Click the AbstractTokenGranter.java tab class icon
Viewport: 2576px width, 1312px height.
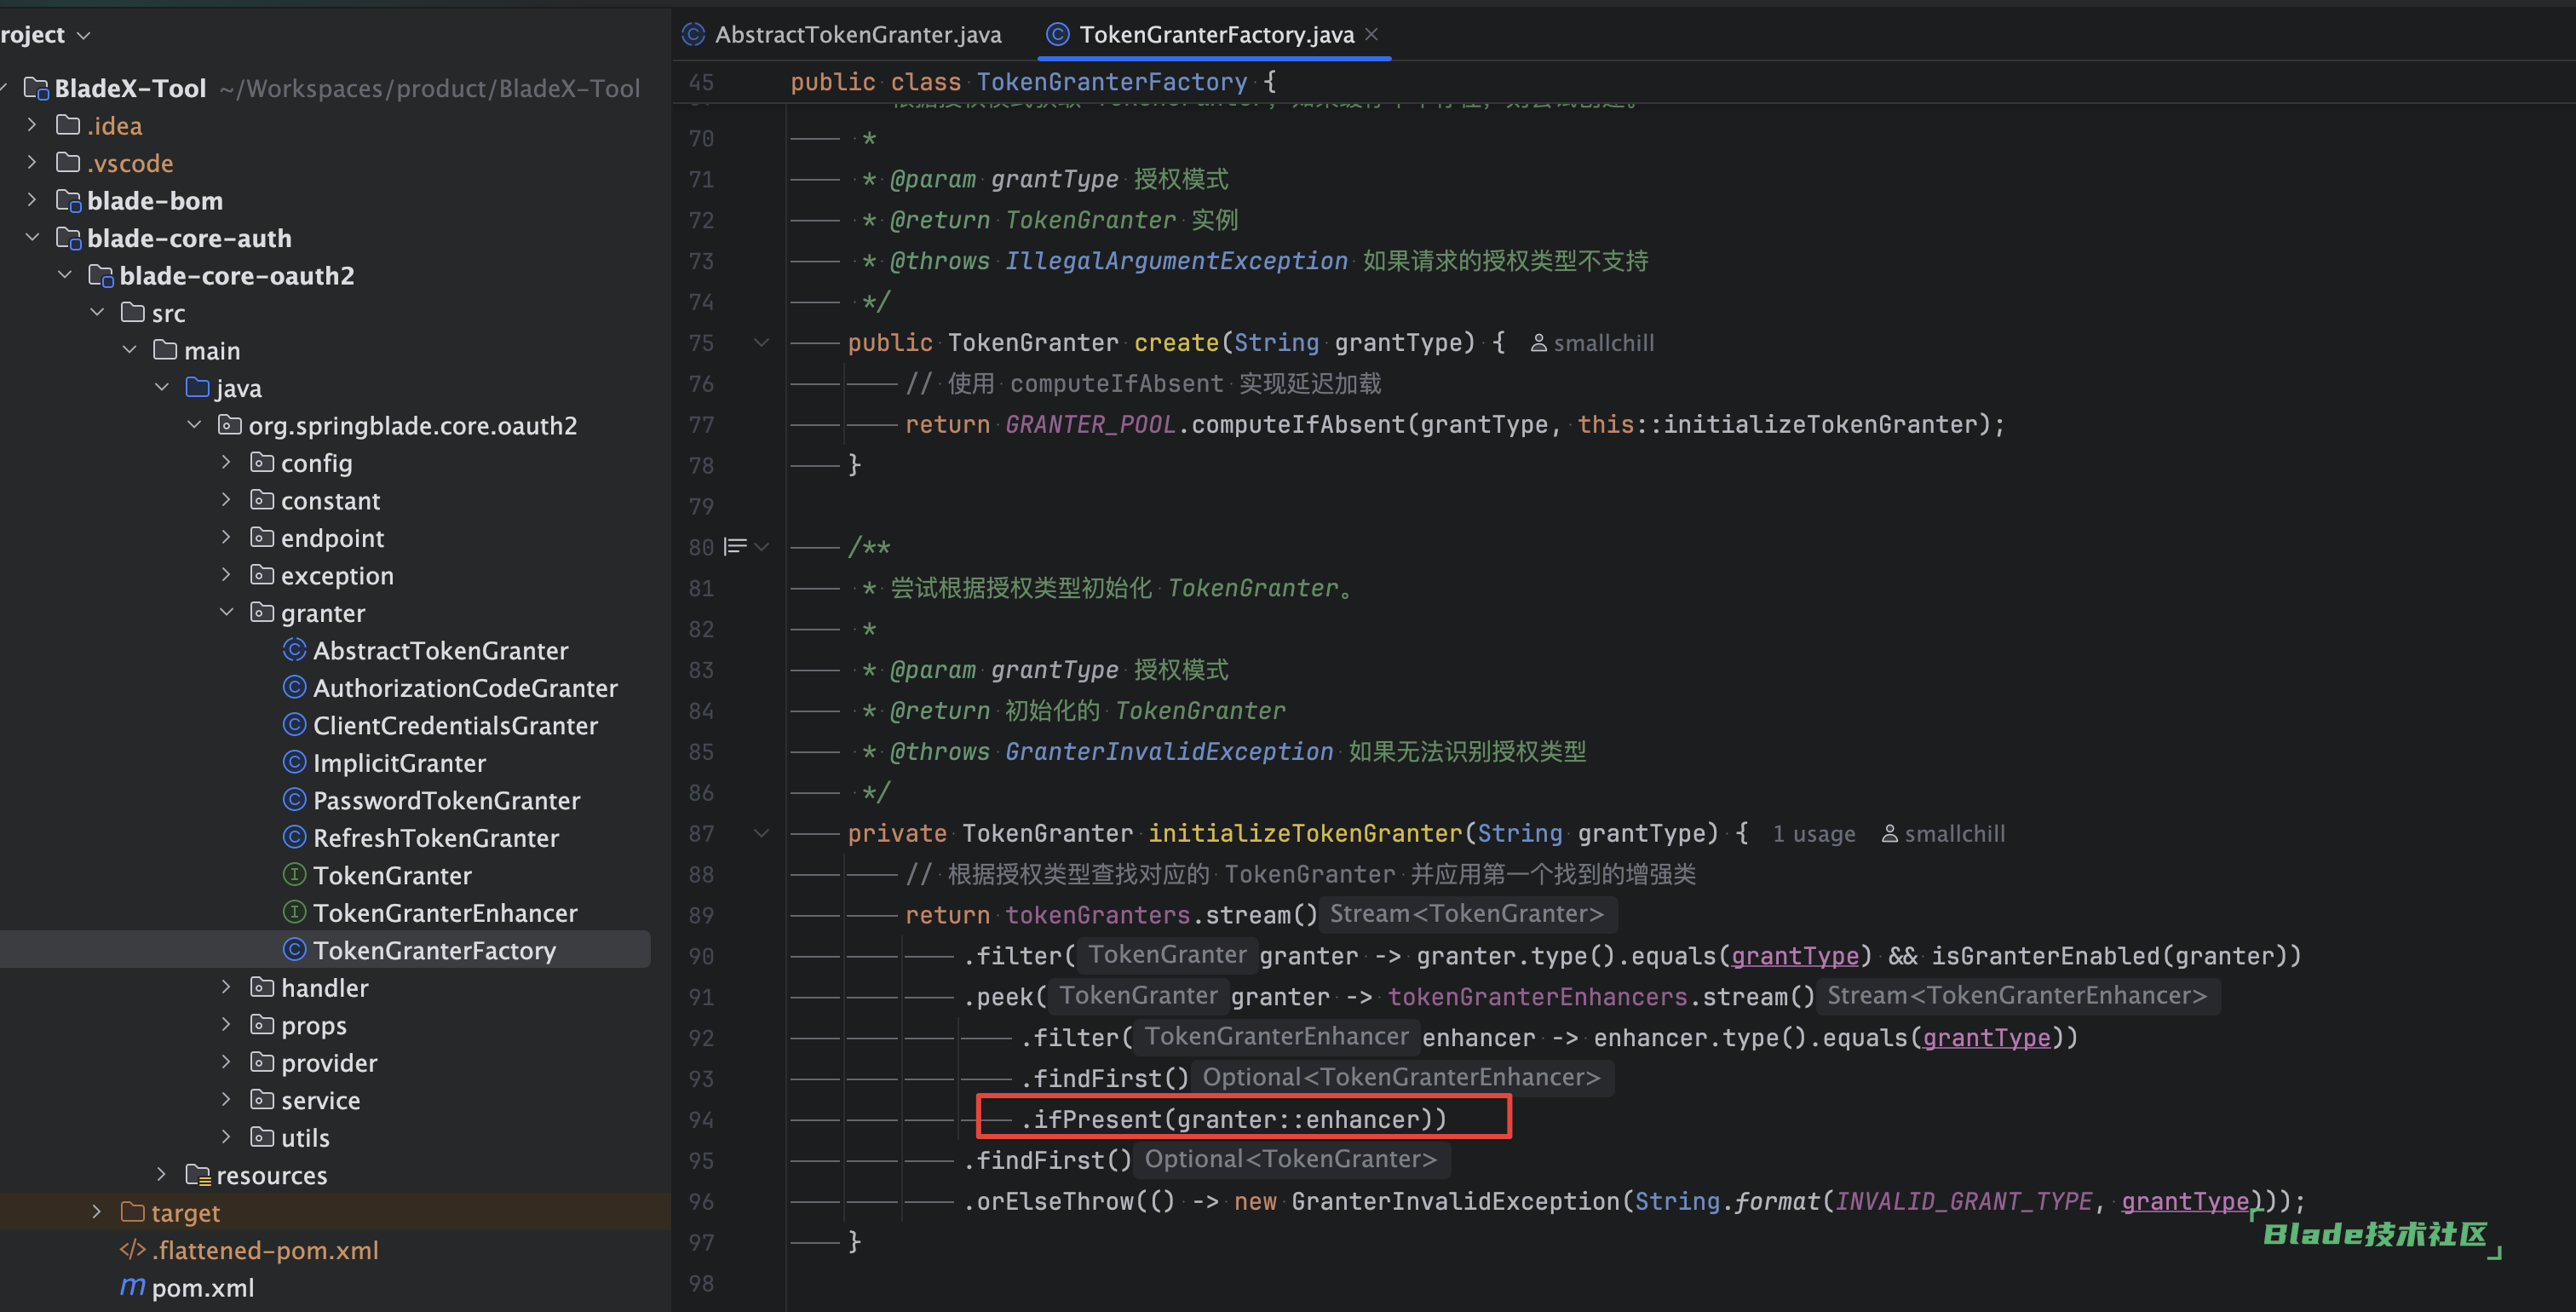coord(693,34)
